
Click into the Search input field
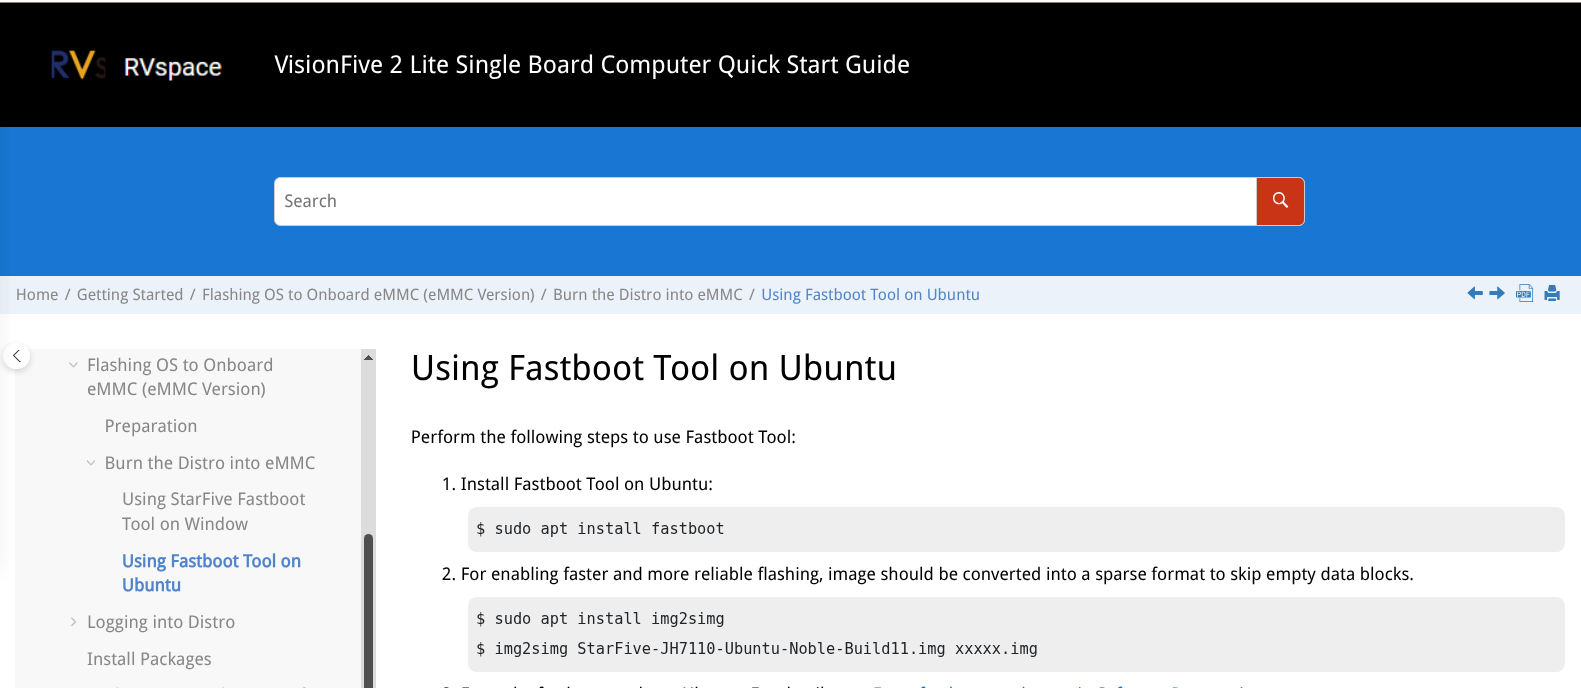click(x=765, y=201)
